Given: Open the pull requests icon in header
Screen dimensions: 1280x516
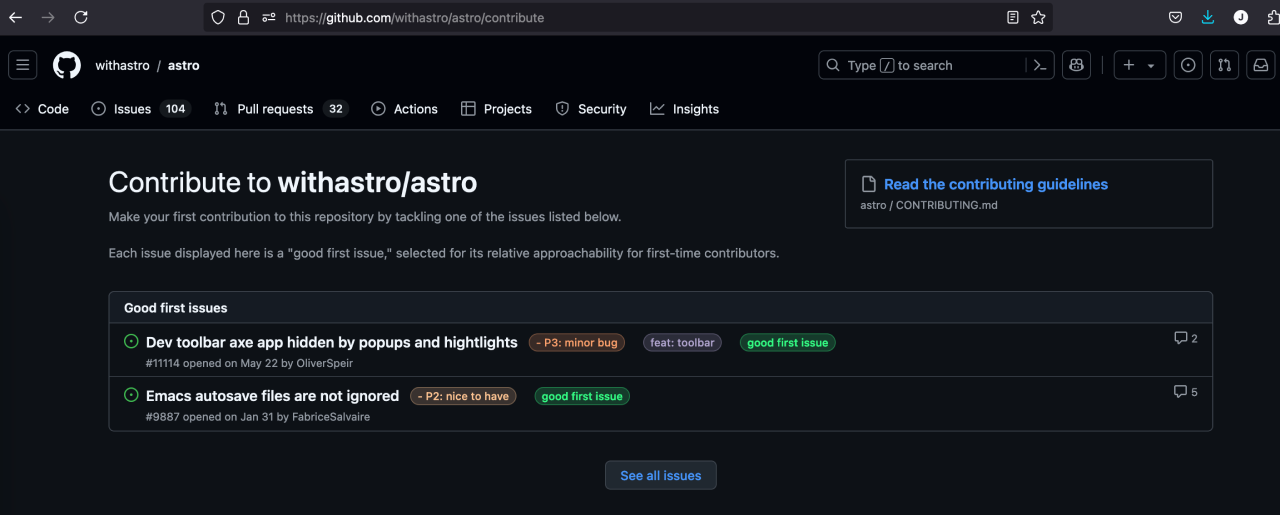Looking at the screenshot, I should pyautogui.click(x=1224, y=65).
